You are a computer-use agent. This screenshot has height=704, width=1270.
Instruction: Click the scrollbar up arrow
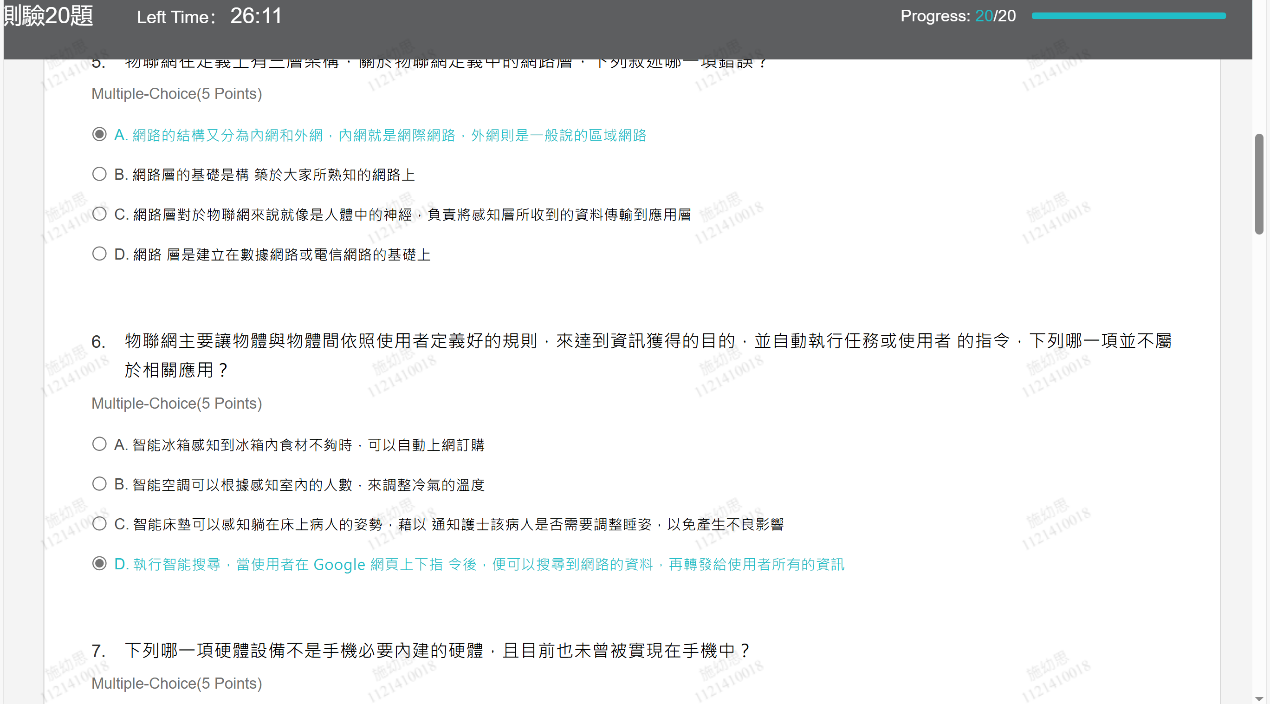tap(1259, 8)
